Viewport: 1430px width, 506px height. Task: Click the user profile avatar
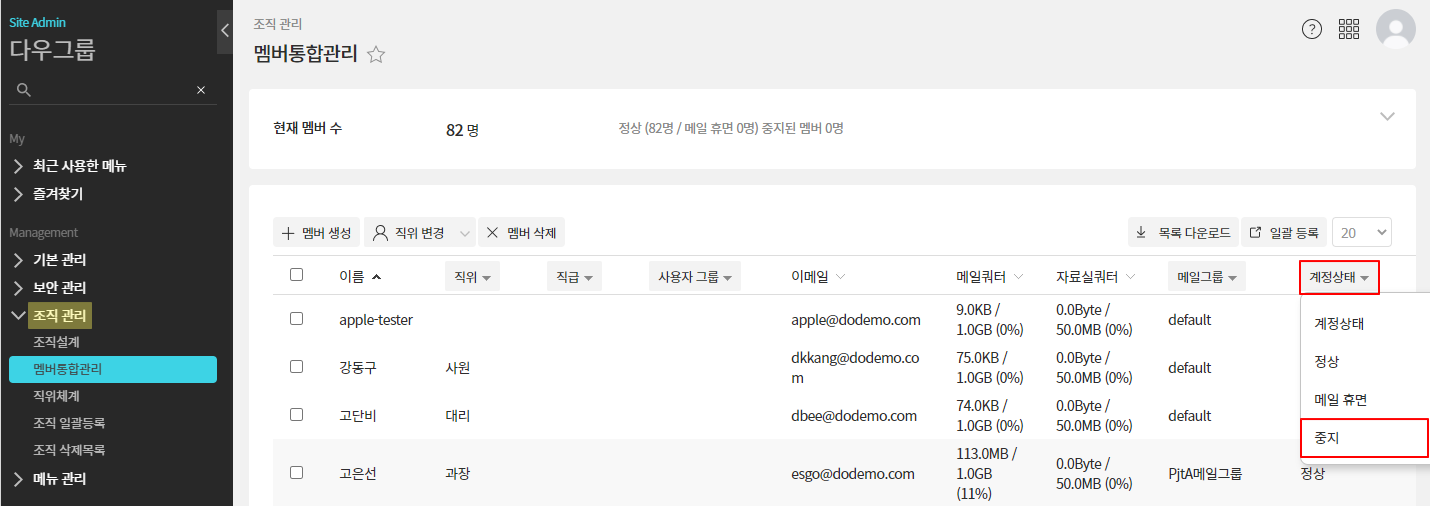point(1395,29)
